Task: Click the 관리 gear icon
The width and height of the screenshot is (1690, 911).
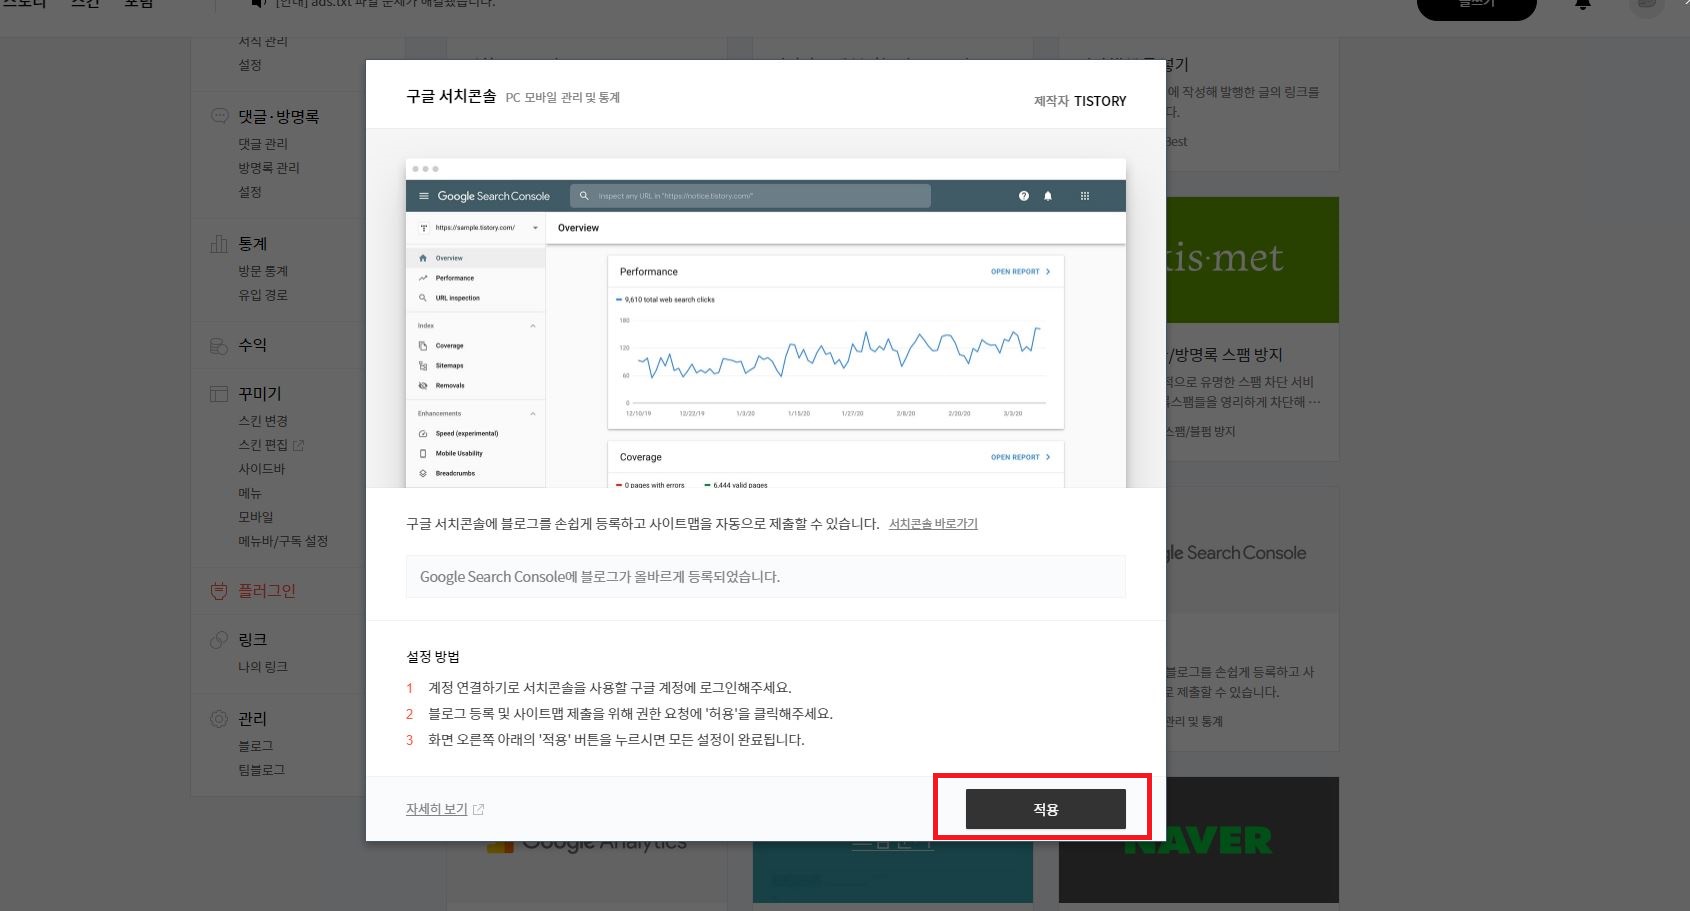Action: (219, 719)
